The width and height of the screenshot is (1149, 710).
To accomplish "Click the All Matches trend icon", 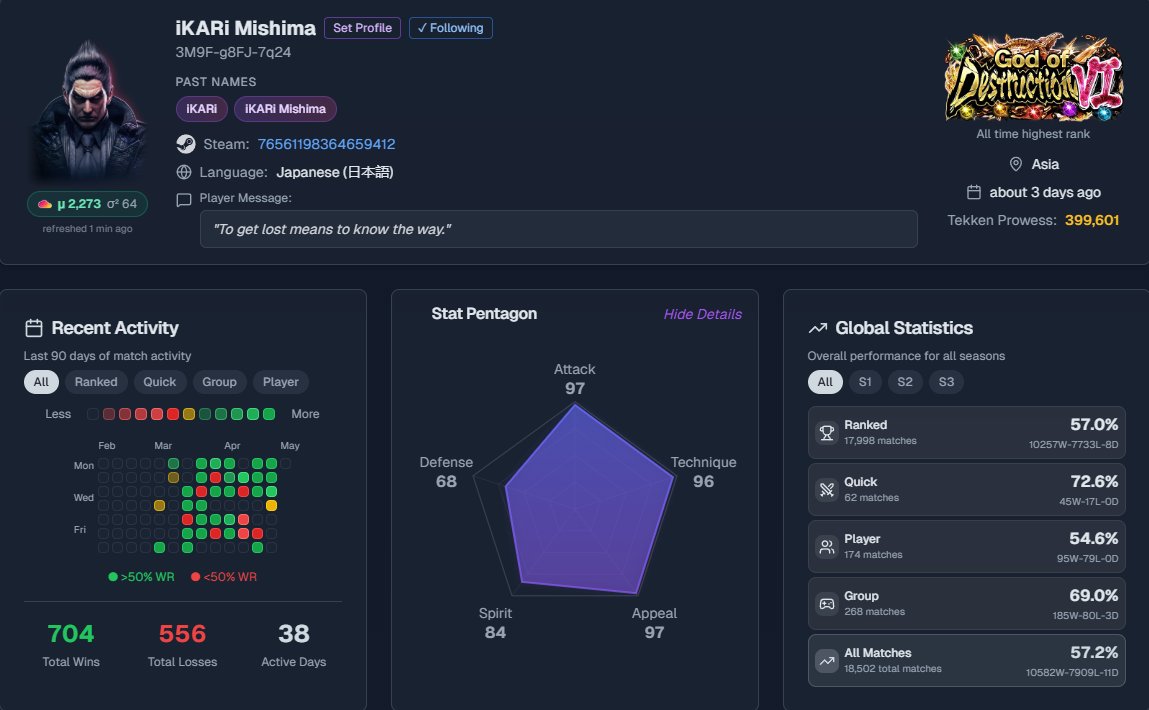I will point(827,660).
